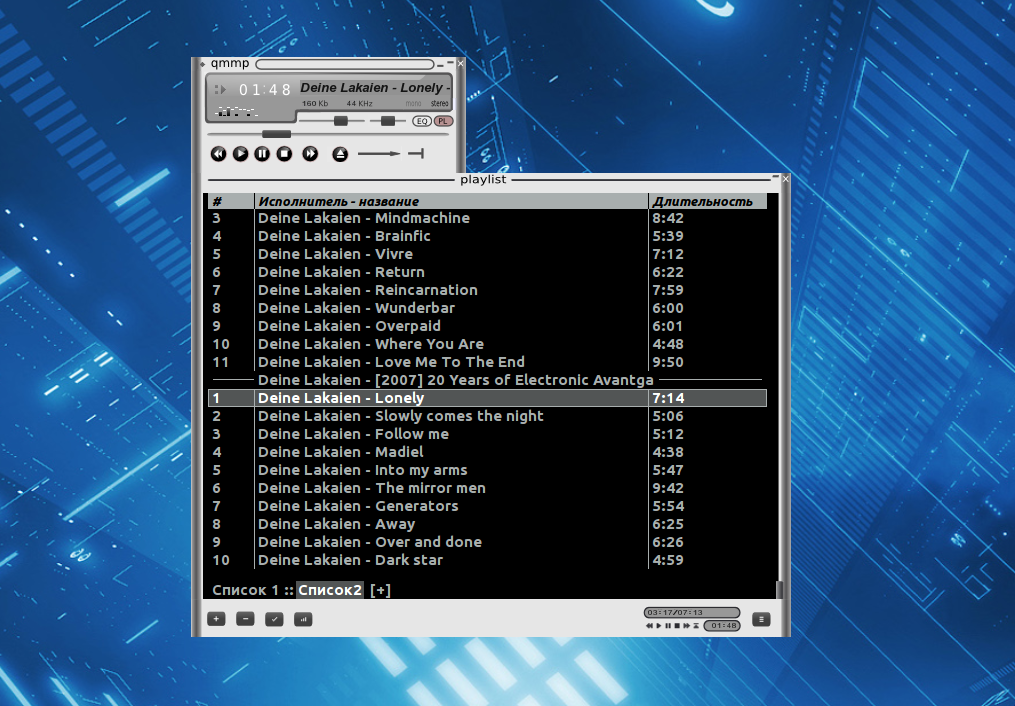
Task: Click the plus add-files button in playlist footer
Action: pos(216,619)
